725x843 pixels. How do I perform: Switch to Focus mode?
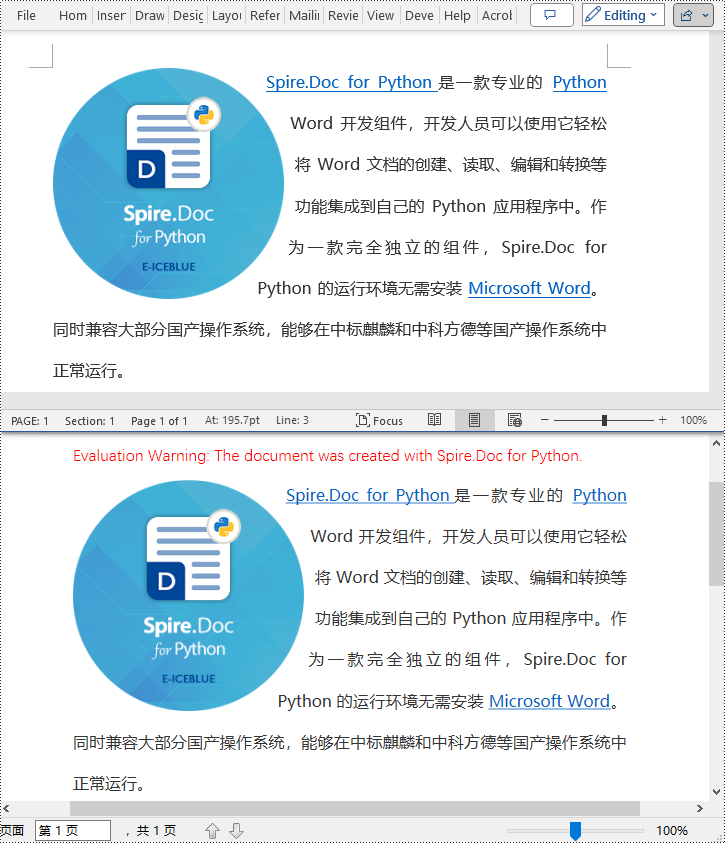379,420
